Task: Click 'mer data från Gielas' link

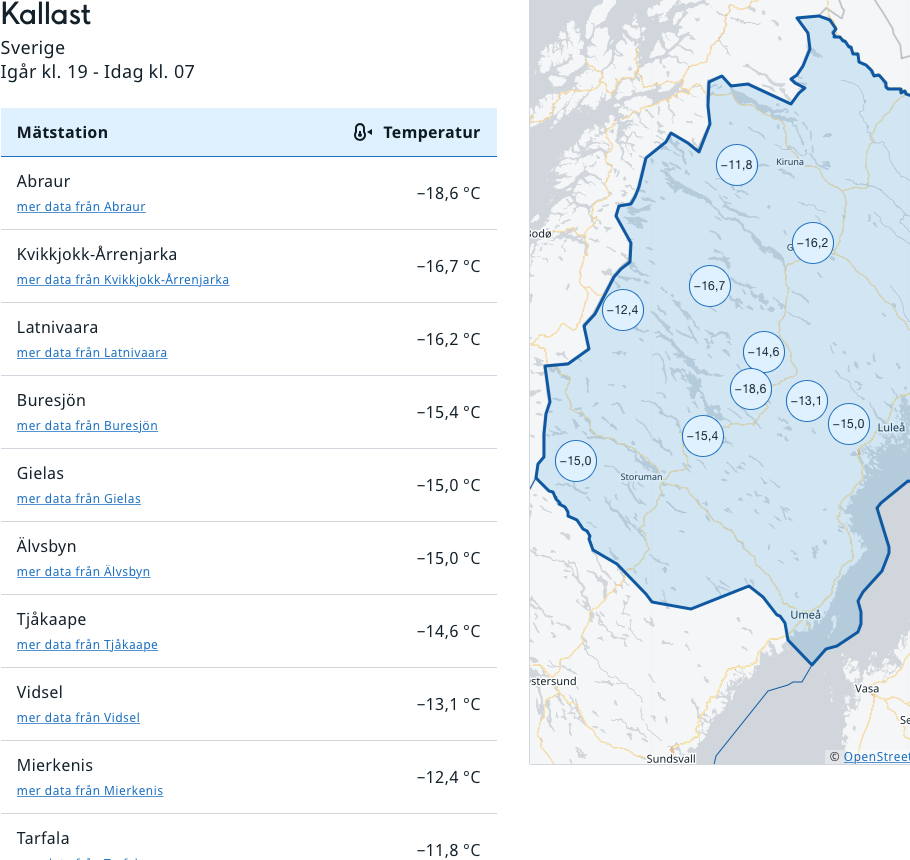Action: [79, 499]
